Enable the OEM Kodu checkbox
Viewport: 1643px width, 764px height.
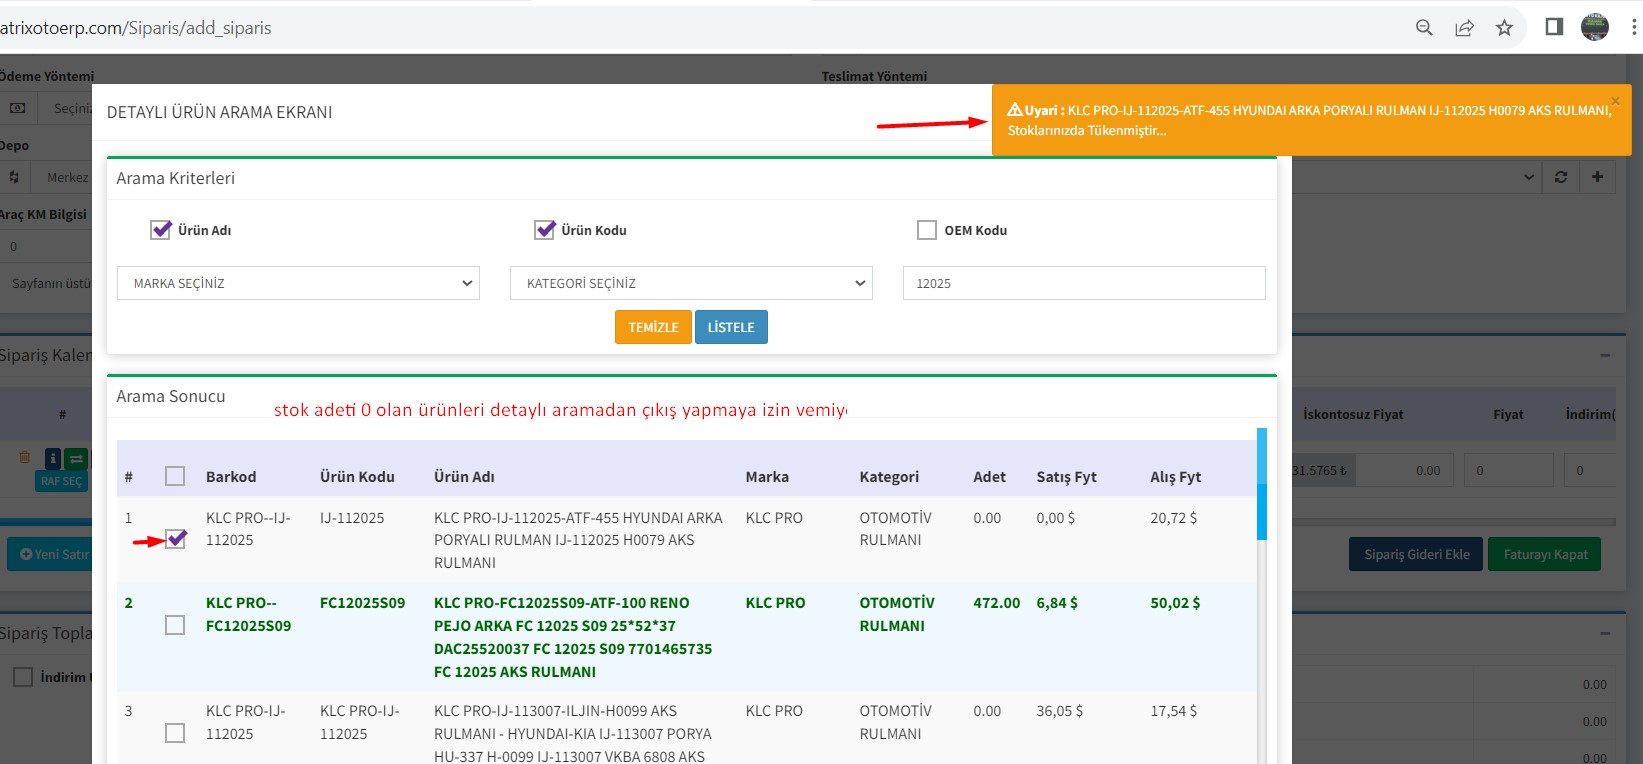pos(927,230)
